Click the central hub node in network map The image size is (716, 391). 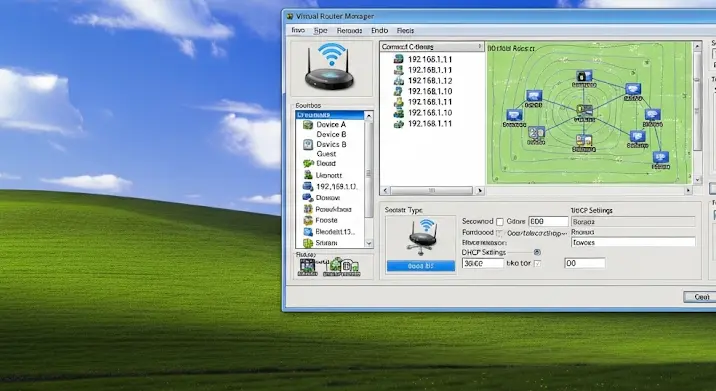pos(584,110)
